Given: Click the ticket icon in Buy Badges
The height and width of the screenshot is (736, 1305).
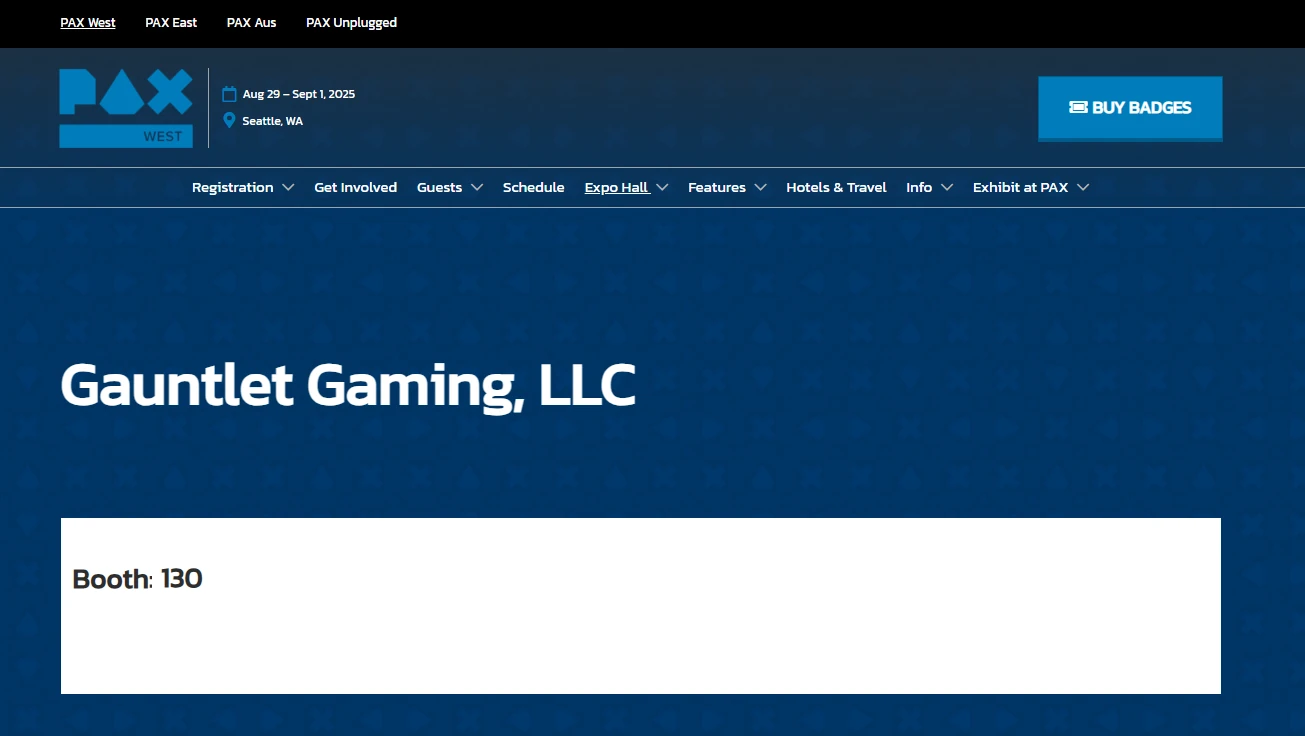Looking at the screenshot, I should pos(1078,107).
